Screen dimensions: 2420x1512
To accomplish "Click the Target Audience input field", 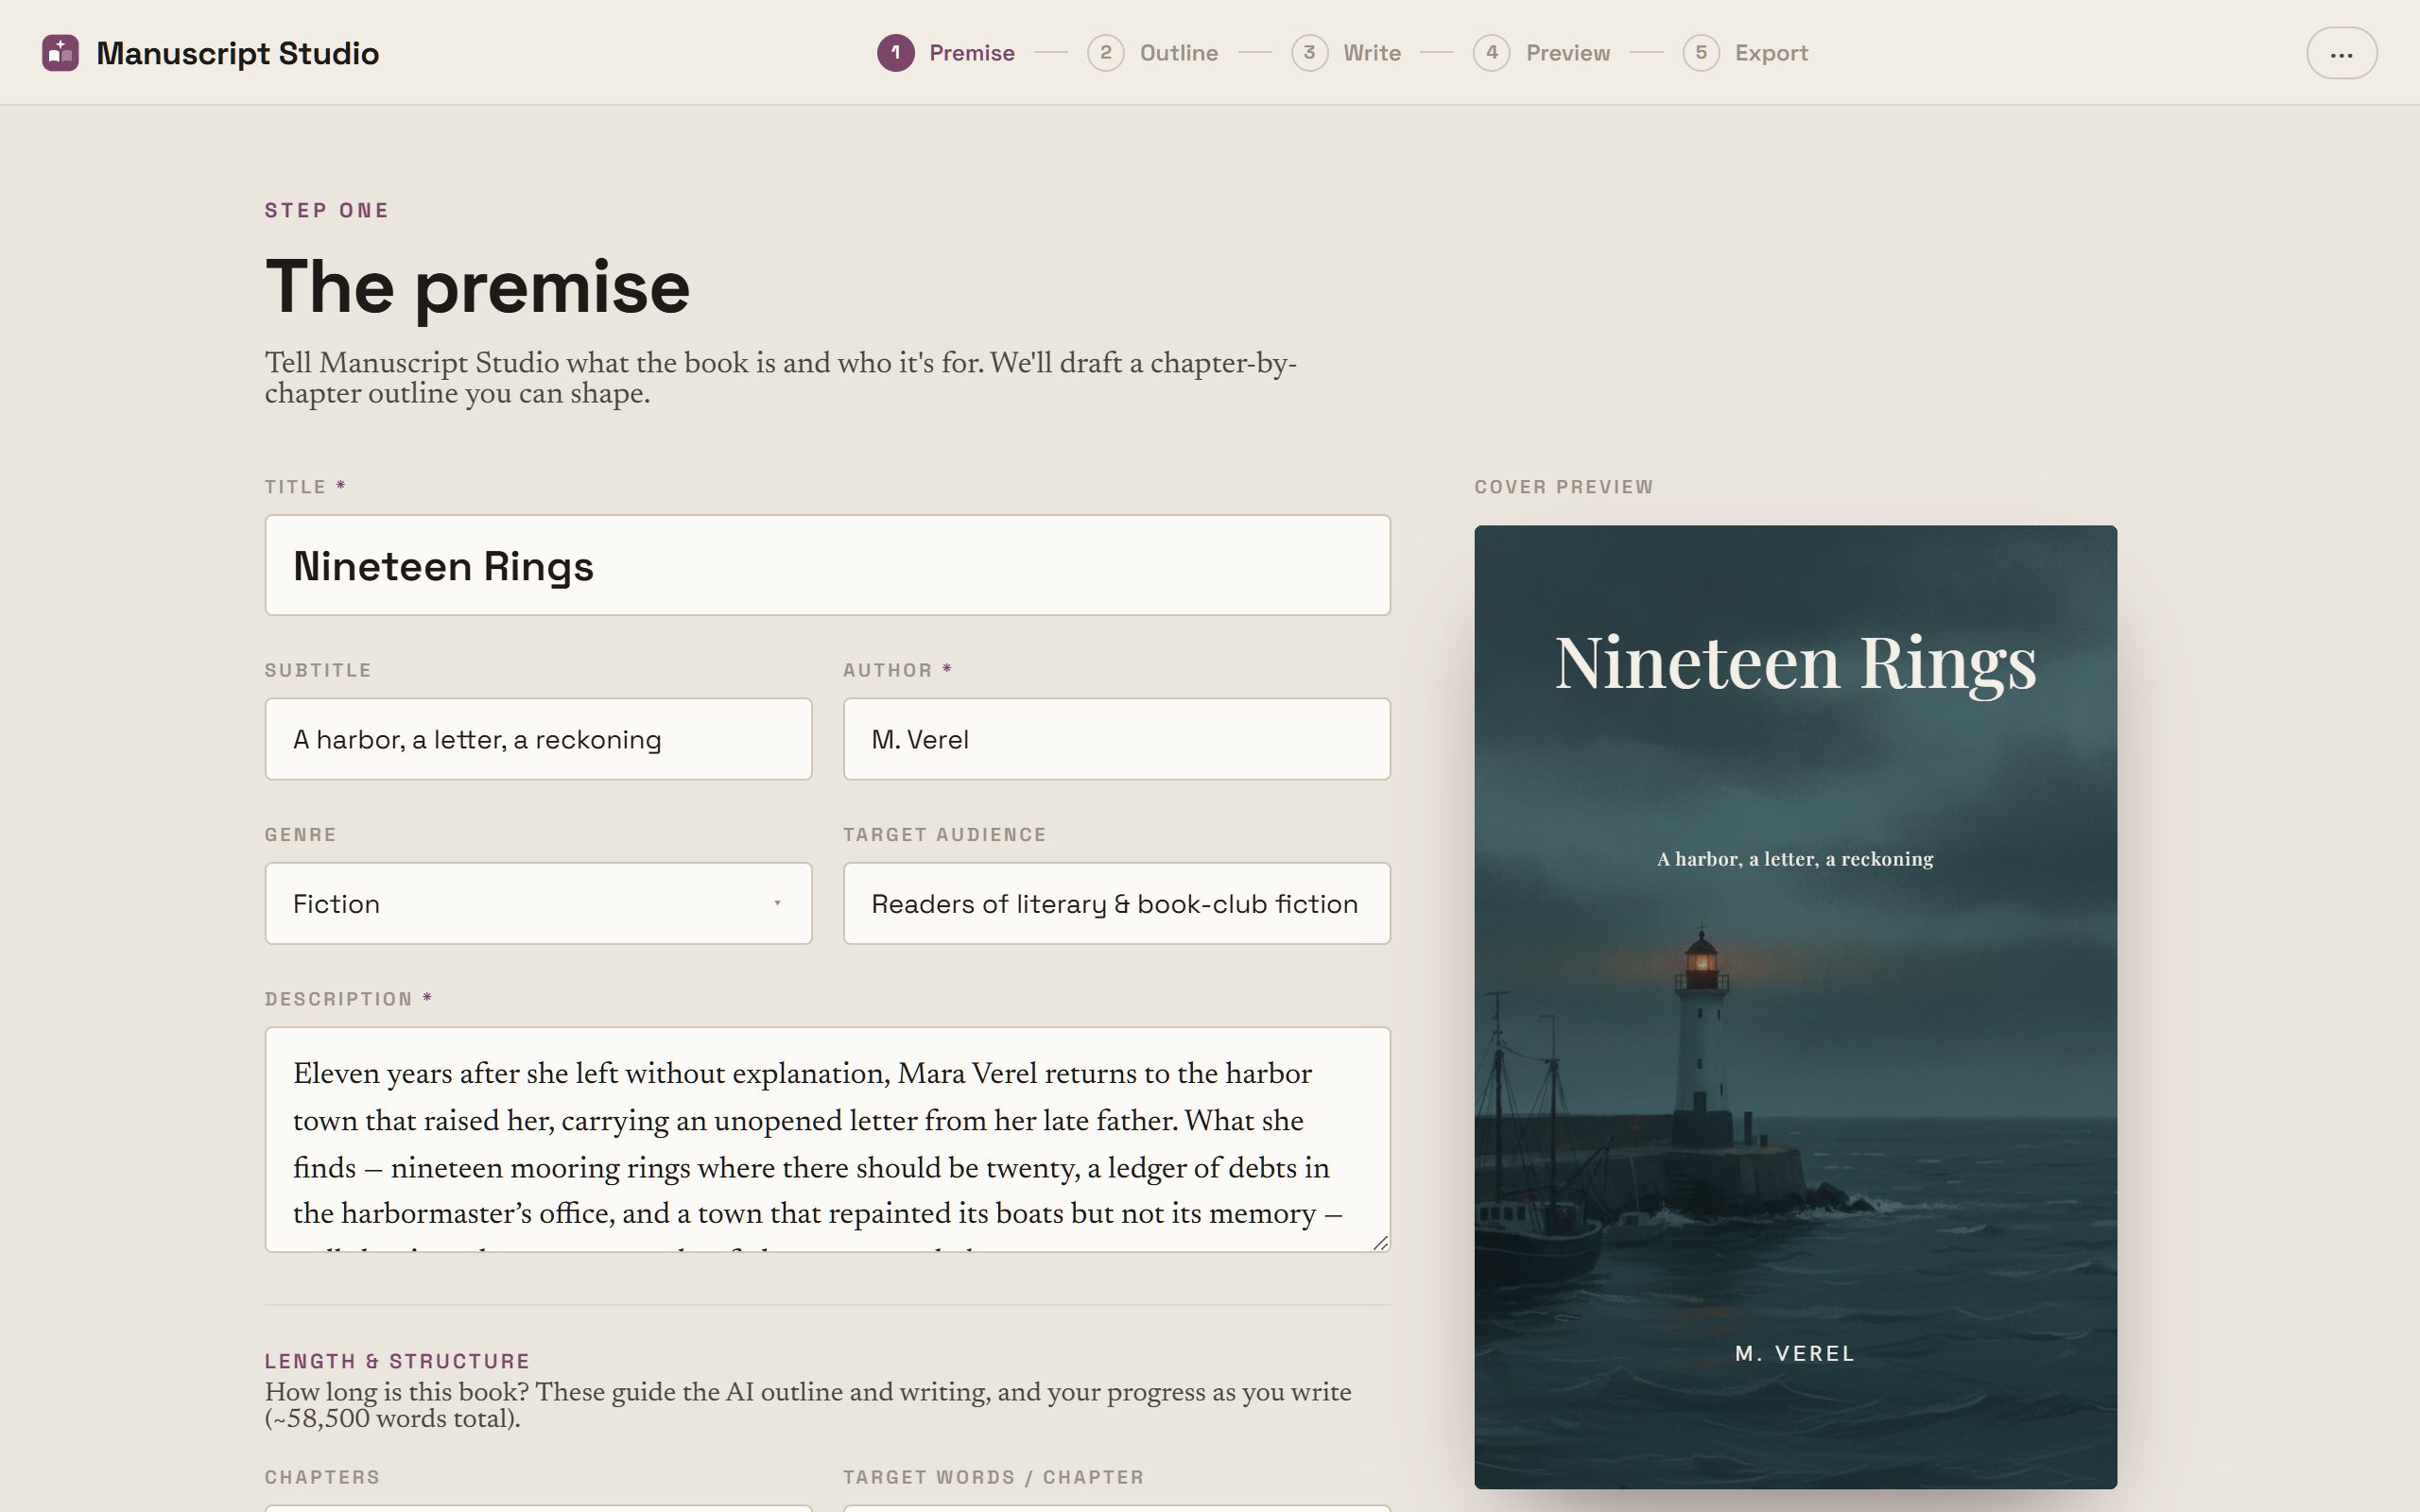I will tap(1116, 903).
